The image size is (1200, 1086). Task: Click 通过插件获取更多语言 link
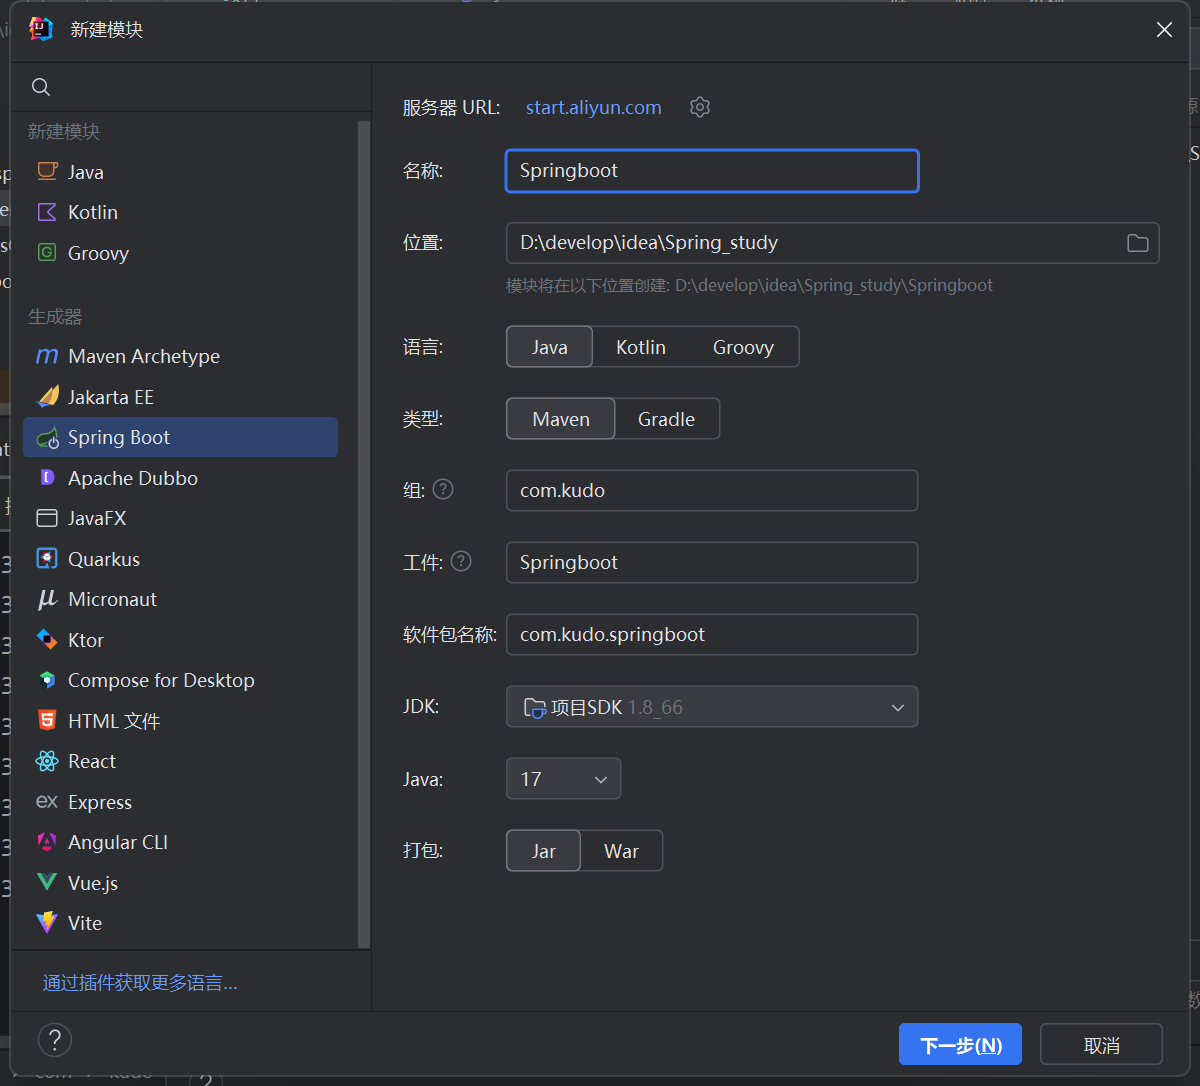pyautogui.click(x=140, y=983)
